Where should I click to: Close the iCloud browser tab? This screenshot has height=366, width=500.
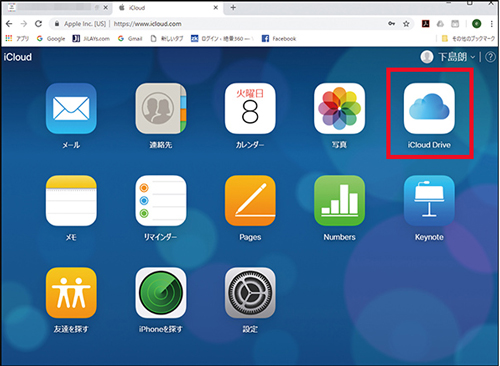tap(216, 8)
